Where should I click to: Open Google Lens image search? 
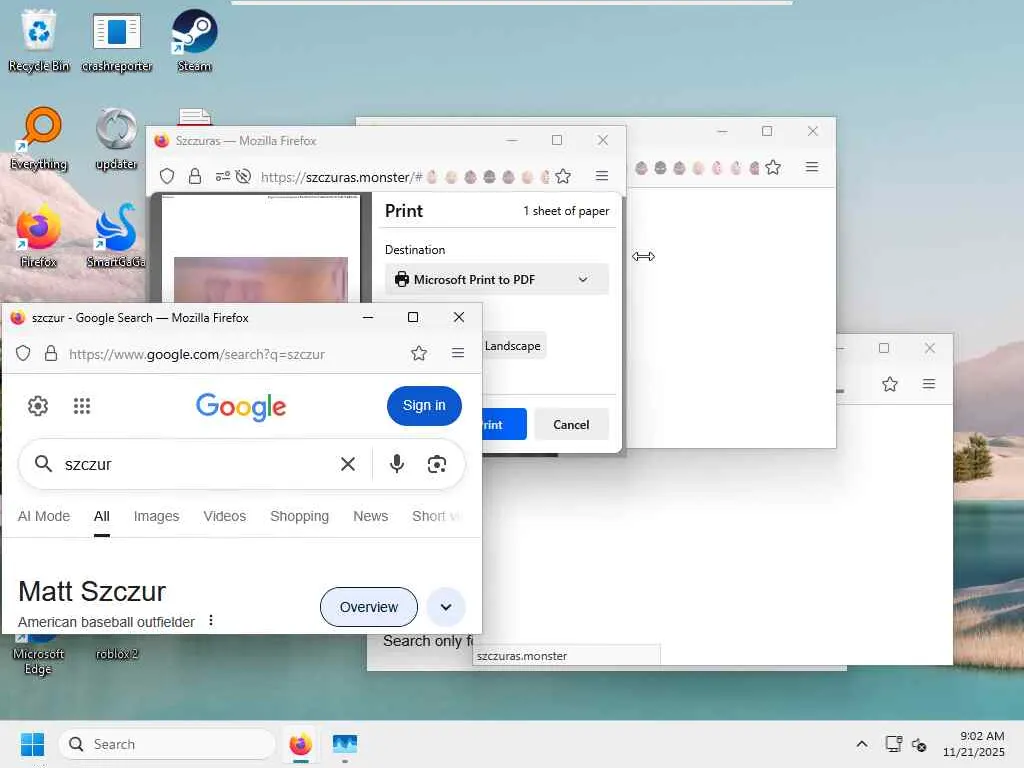coord(437,464)
